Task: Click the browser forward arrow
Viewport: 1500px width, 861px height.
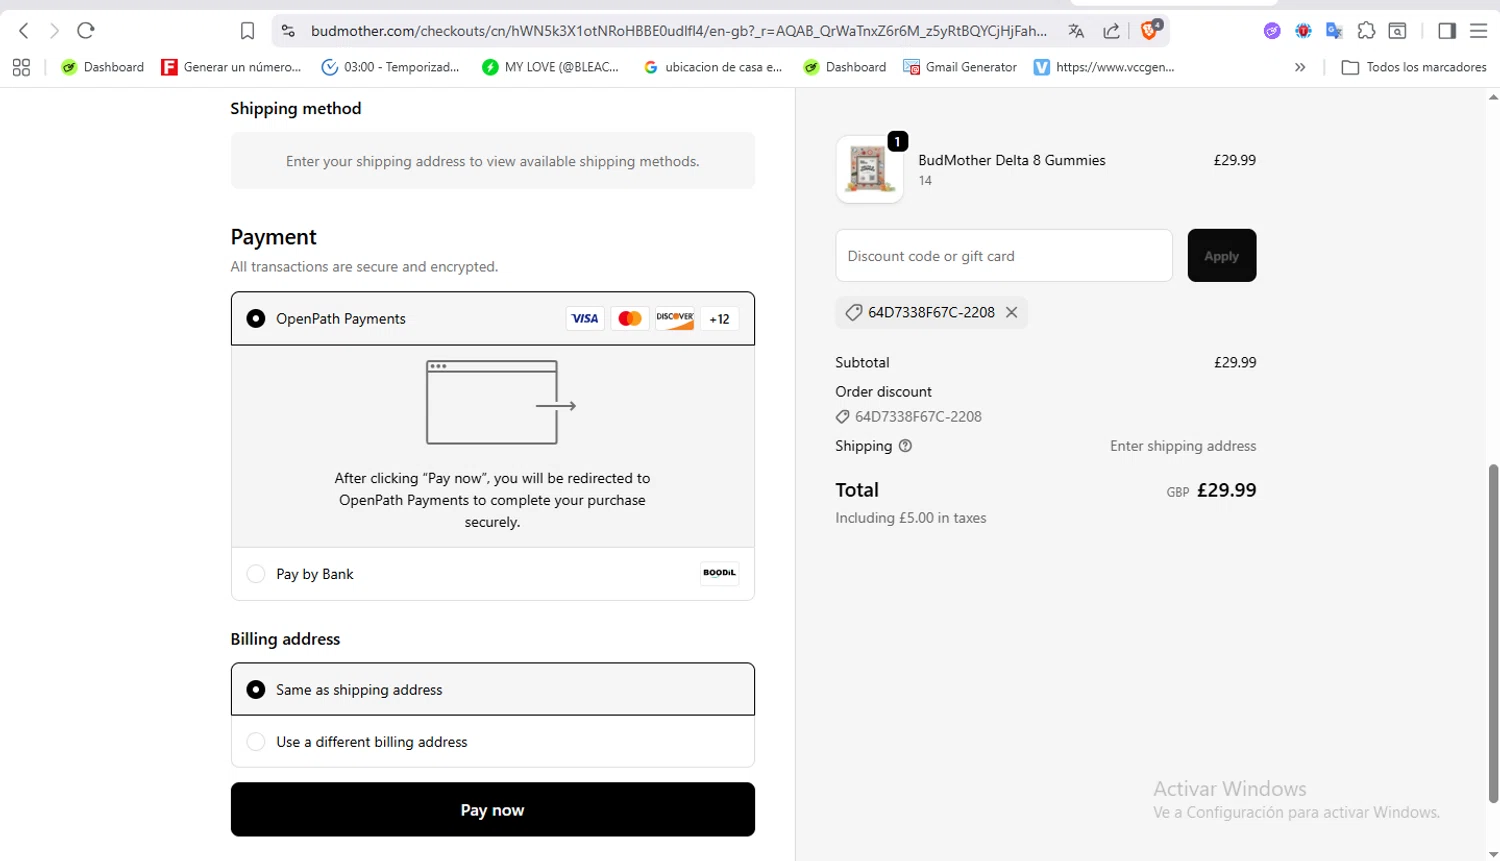Action: point(54,31)
